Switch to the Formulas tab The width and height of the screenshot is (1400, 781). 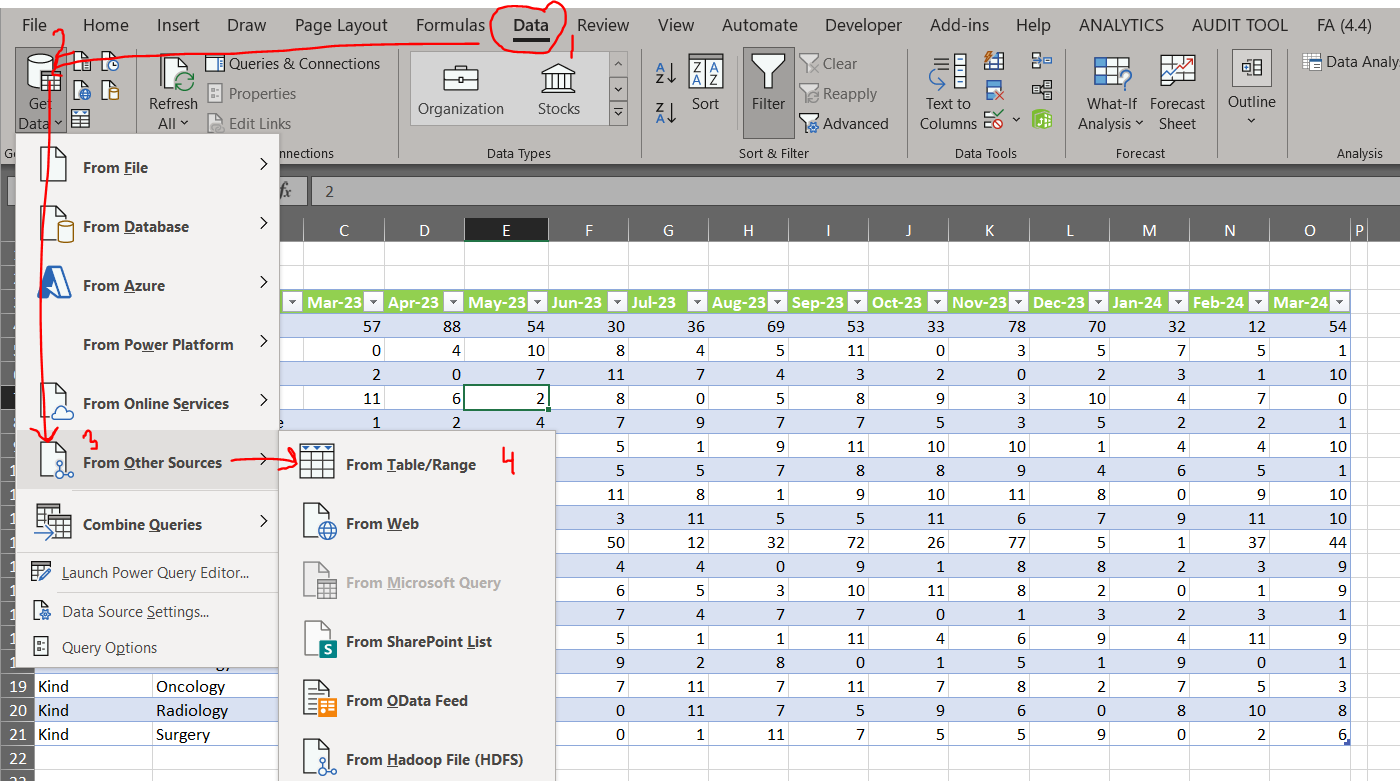tap(450, 25)
